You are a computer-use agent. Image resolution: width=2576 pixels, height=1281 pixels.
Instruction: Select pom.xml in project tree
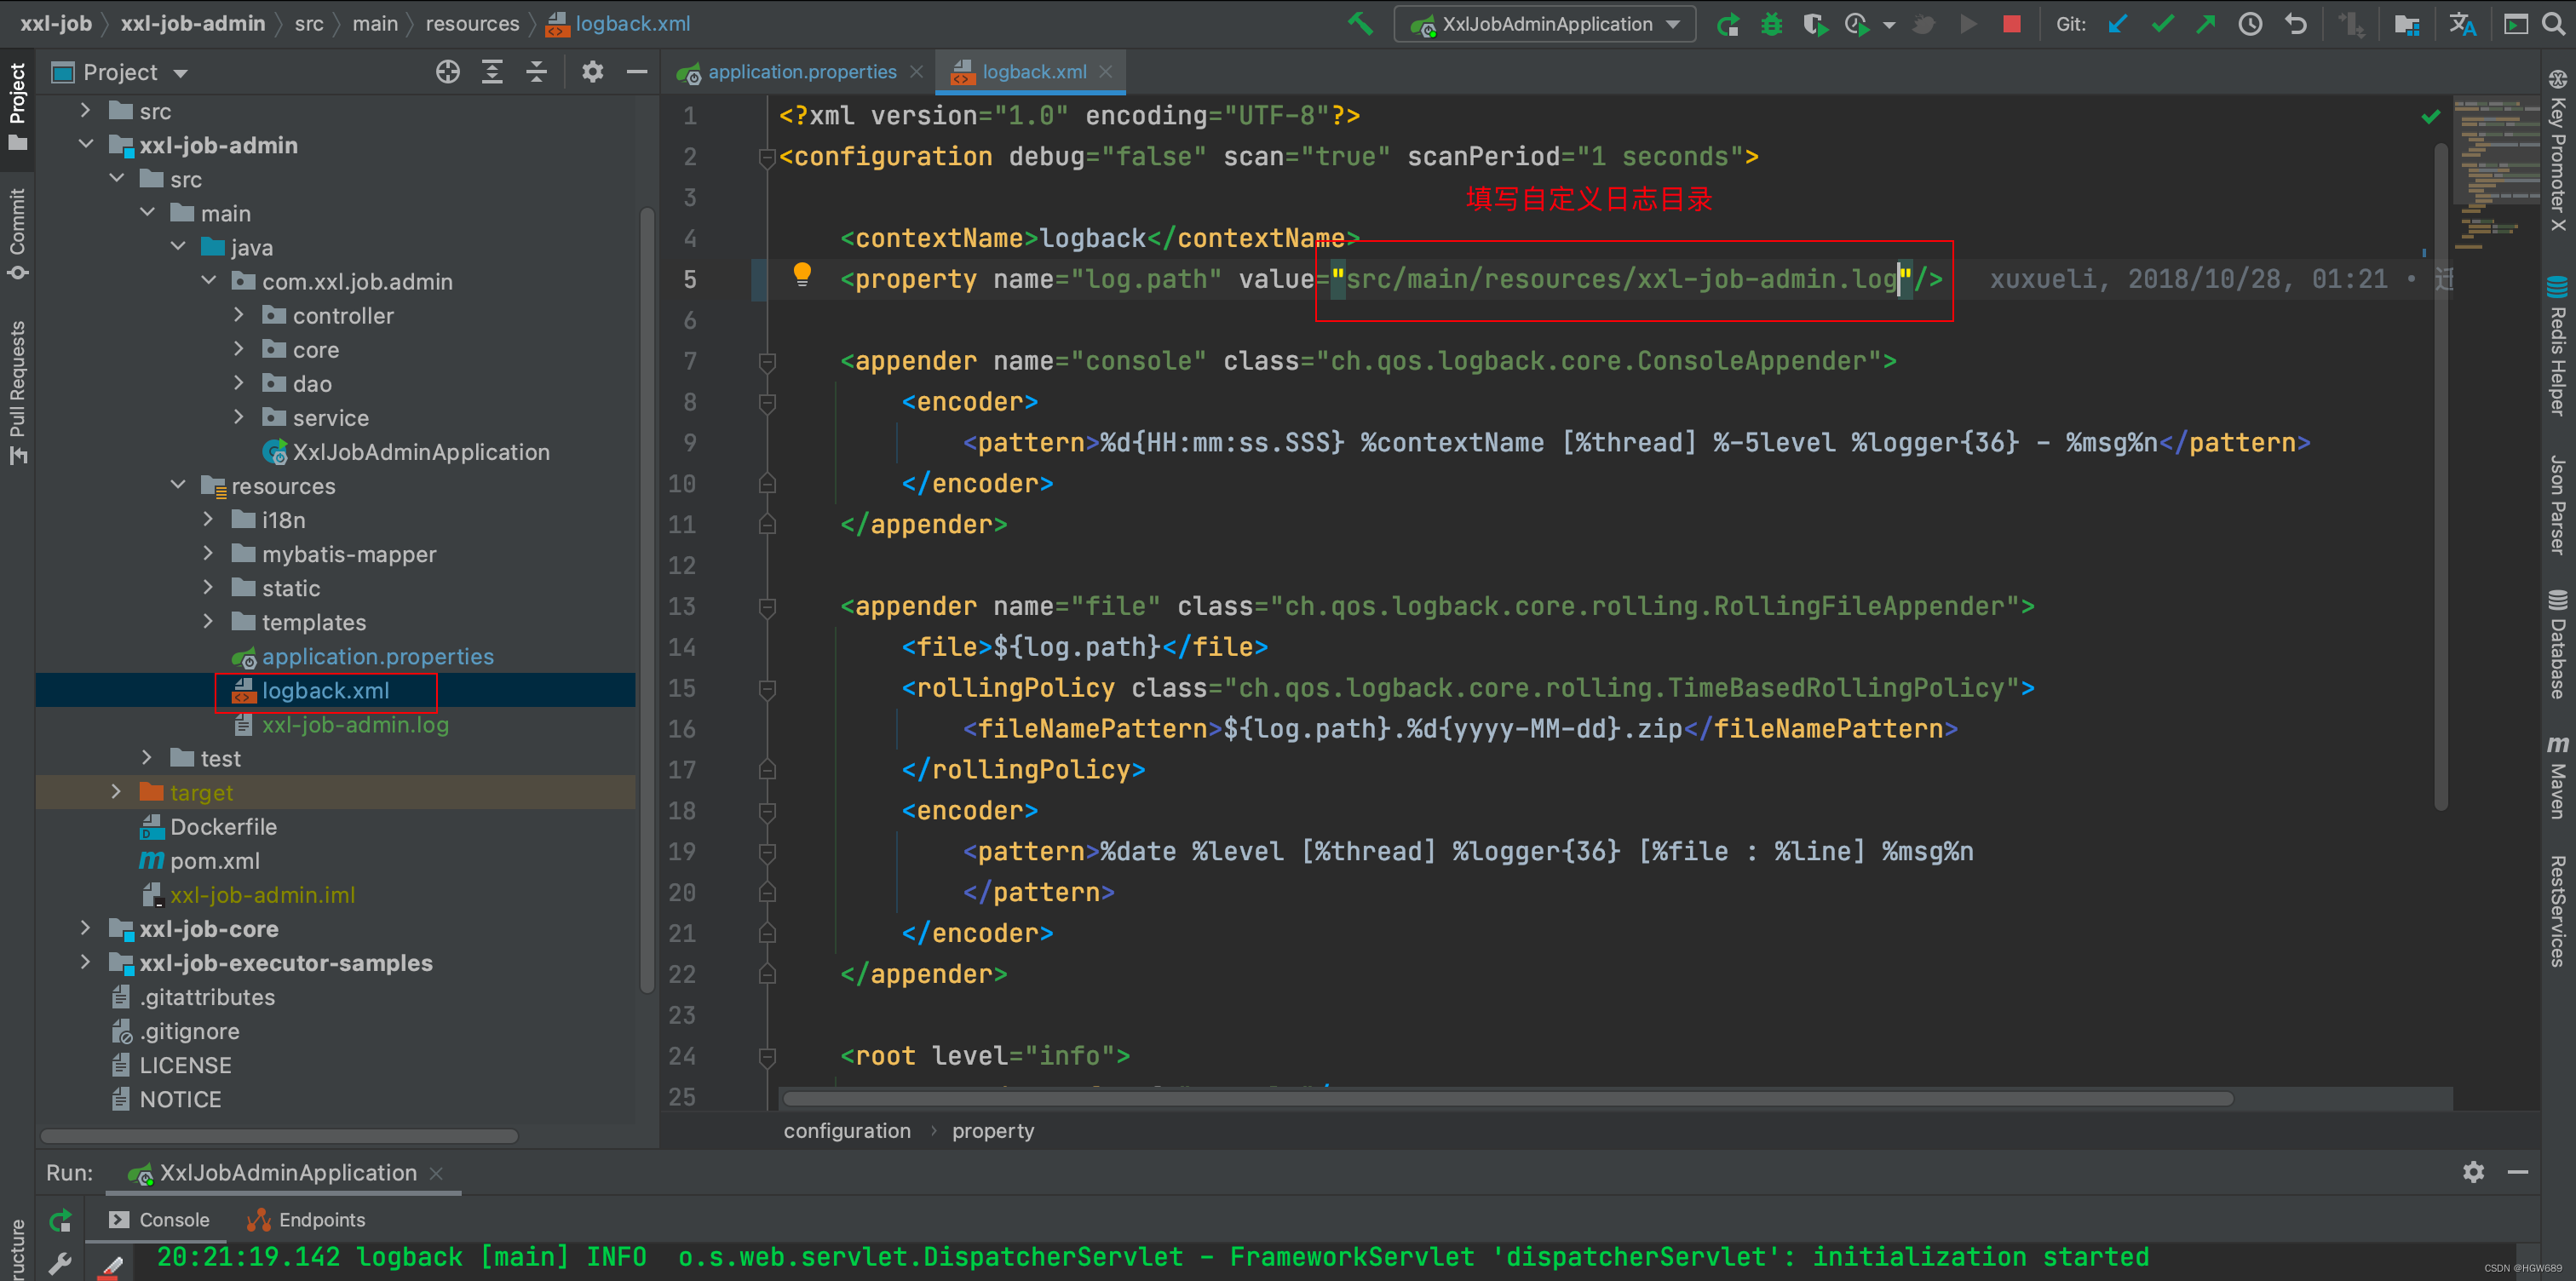pos(214,860)
